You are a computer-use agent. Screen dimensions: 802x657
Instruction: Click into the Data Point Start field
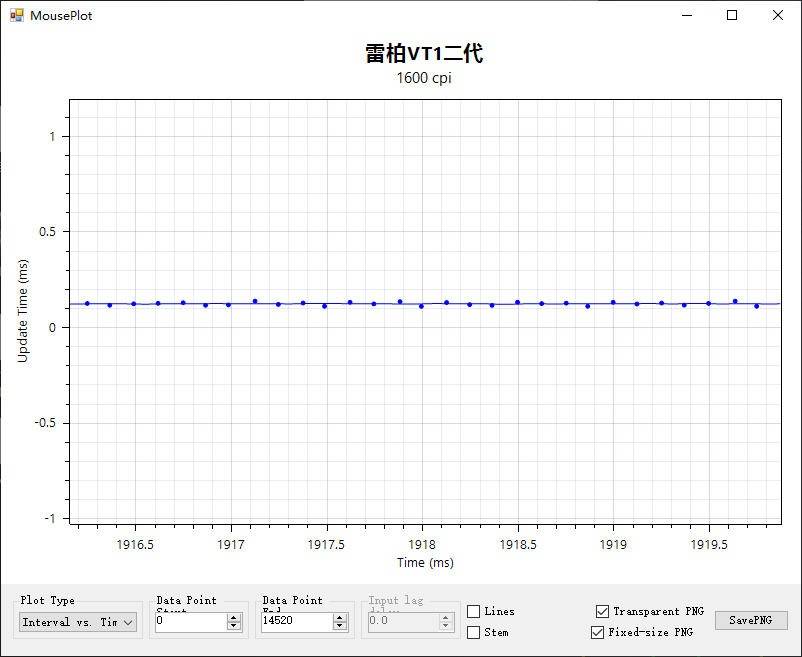(190, 621)
